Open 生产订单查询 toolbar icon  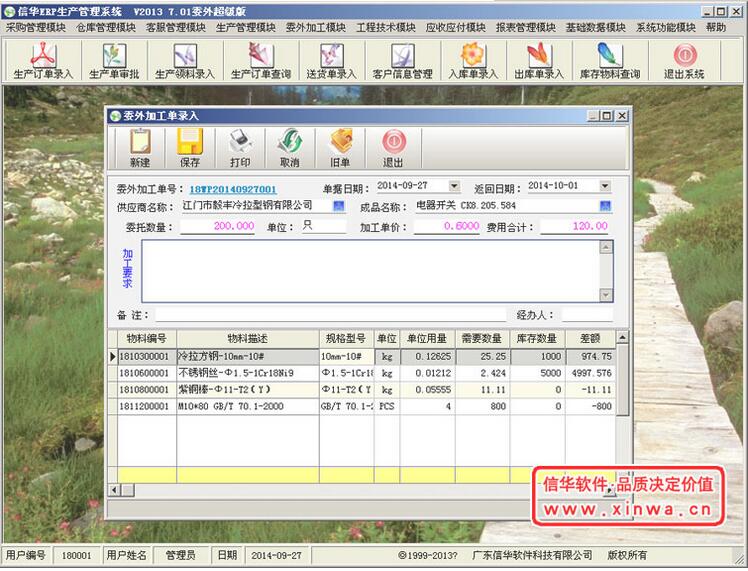tap(260, 61)
